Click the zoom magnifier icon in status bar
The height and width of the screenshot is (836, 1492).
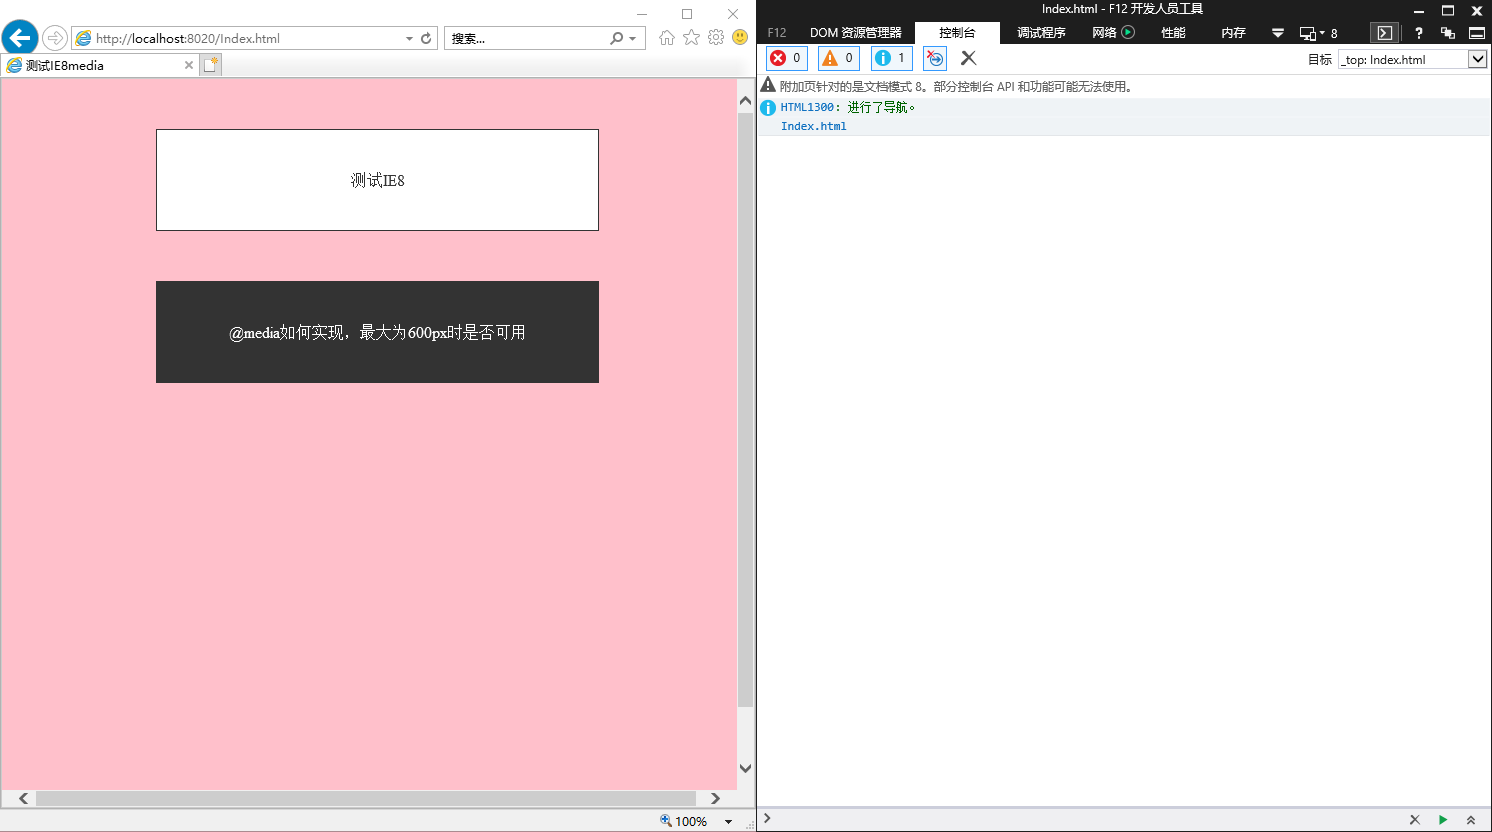pyautogui.click(x=666, y=821)
